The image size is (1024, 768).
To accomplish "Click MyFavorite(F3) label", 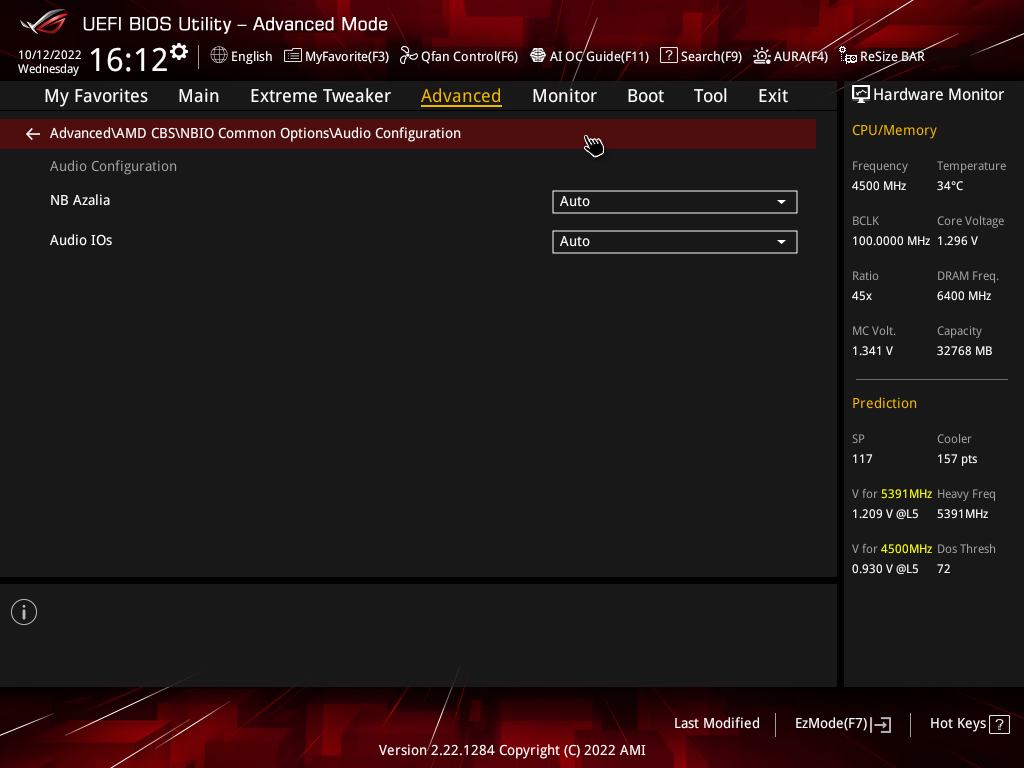I will [x=347, y=57].
